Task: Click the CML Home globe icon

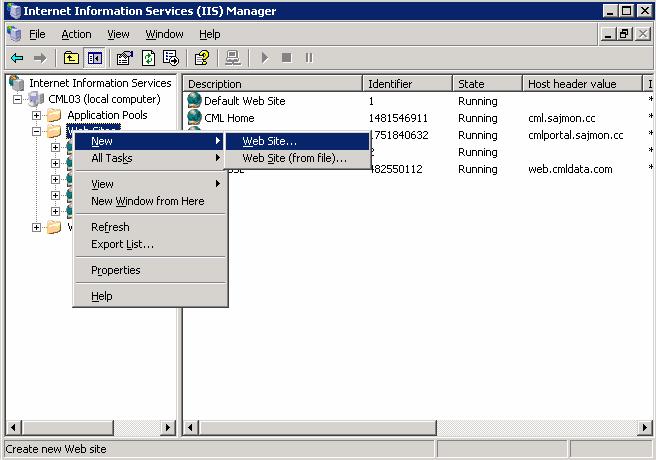Action: click(194, 118)
